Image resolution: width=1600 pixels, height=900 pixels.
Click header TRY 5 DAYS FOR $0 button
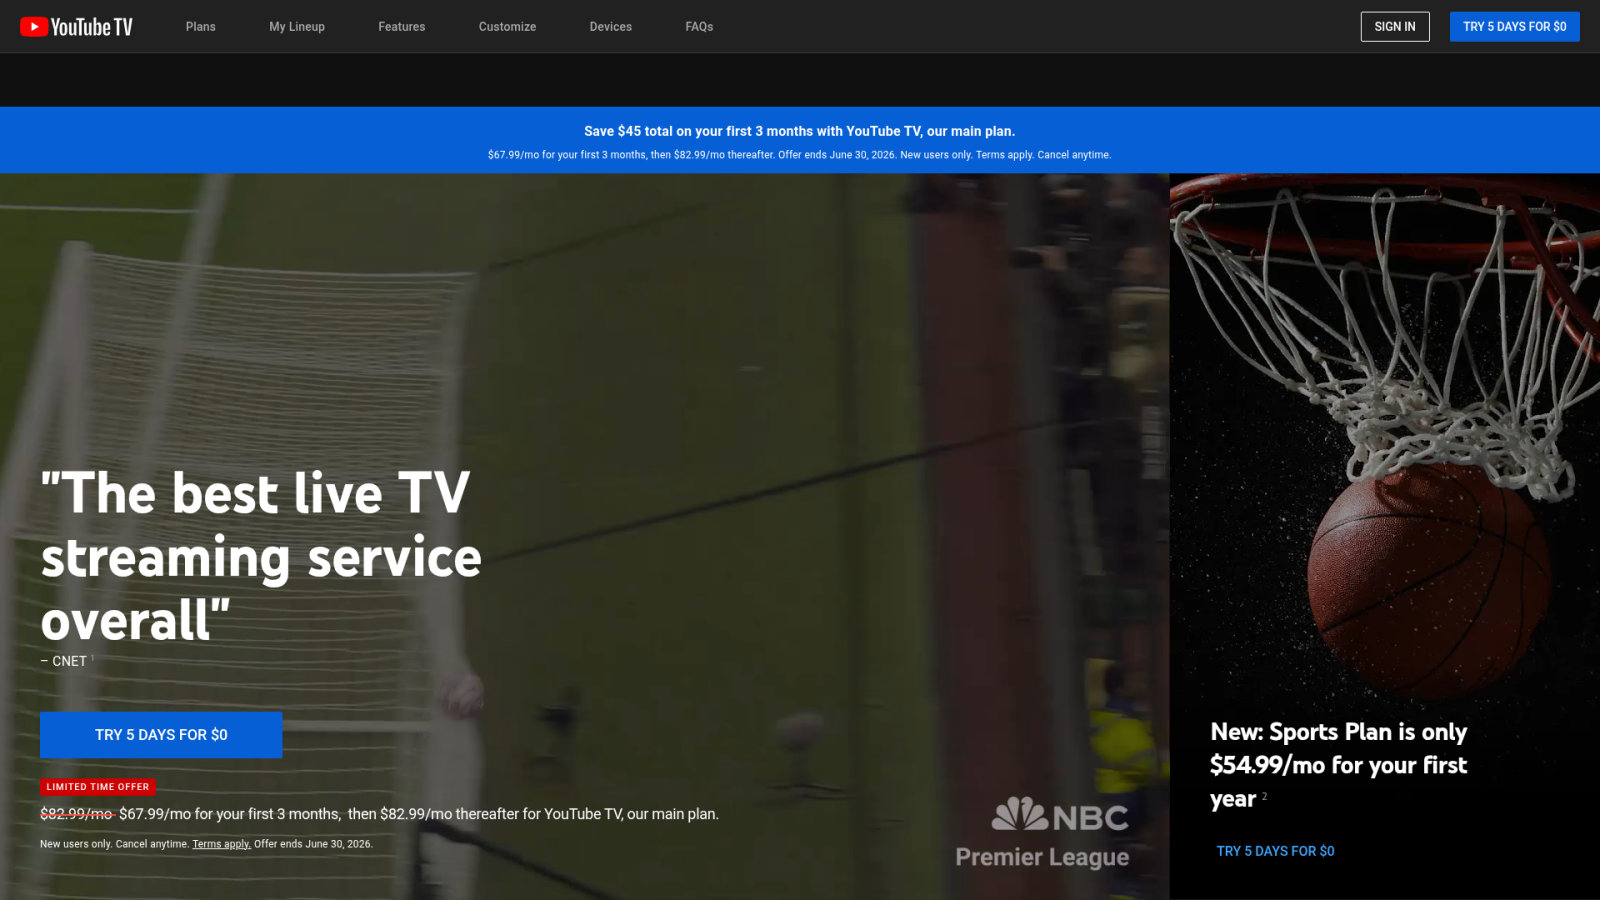[1514, 27]
